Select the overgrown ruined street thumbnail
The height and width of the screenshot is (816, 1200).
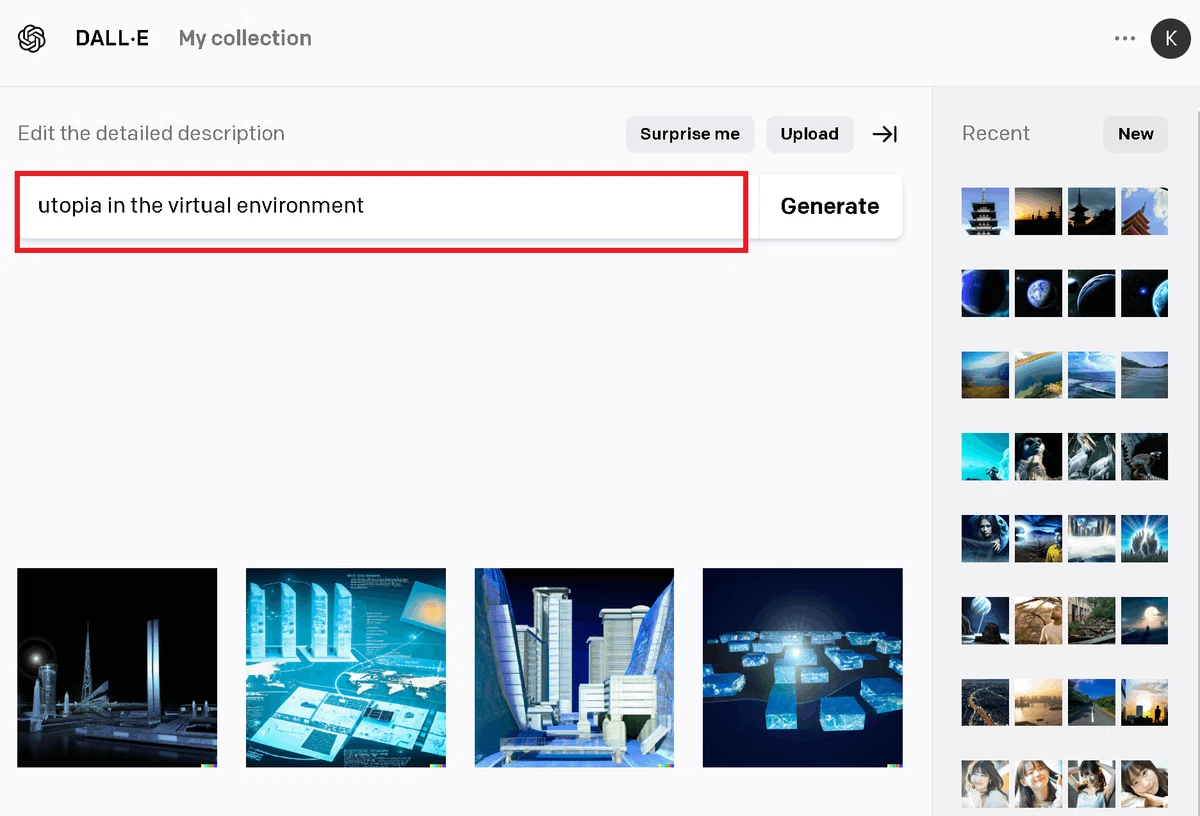click(x=1091, y=621)
